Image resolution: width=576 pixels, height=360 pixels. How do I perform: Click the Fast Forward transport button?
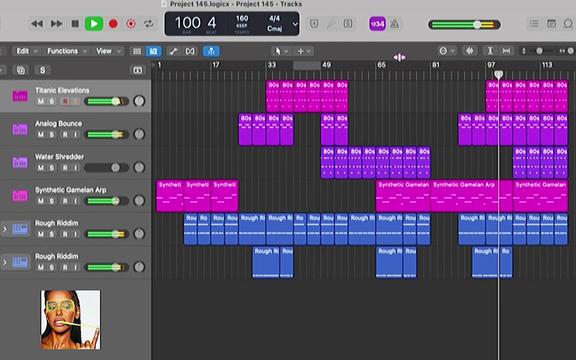56,24
